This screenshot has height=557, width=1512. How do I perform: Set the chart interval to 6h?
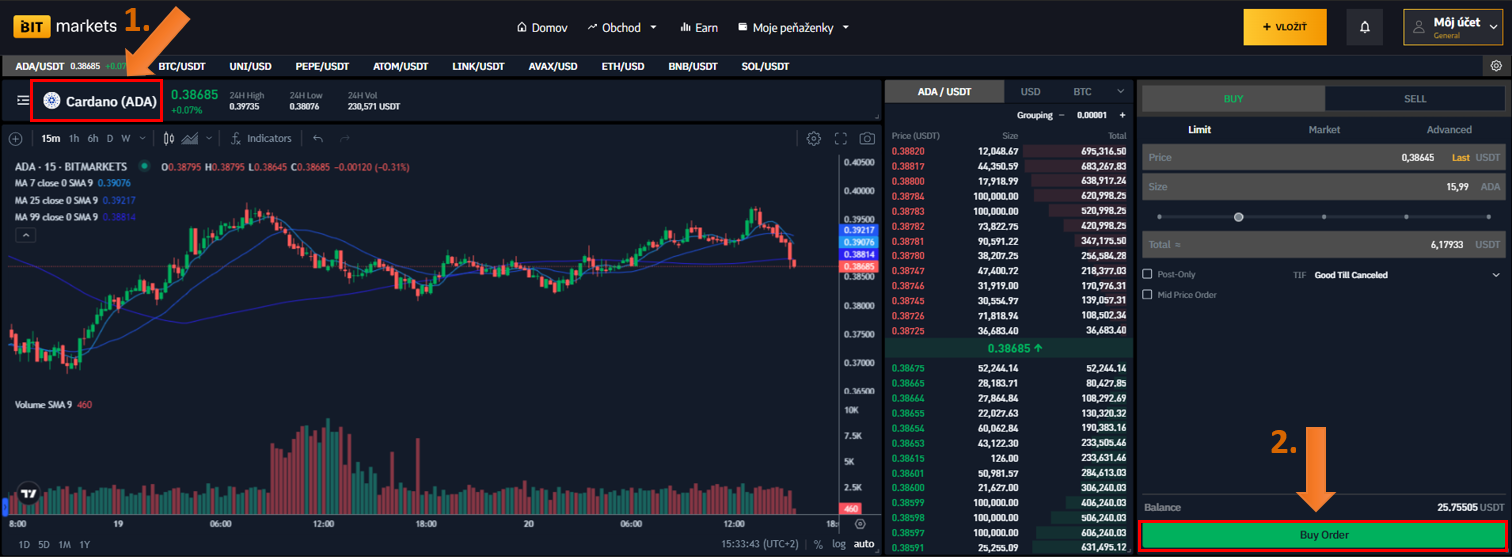click(93, 138)
